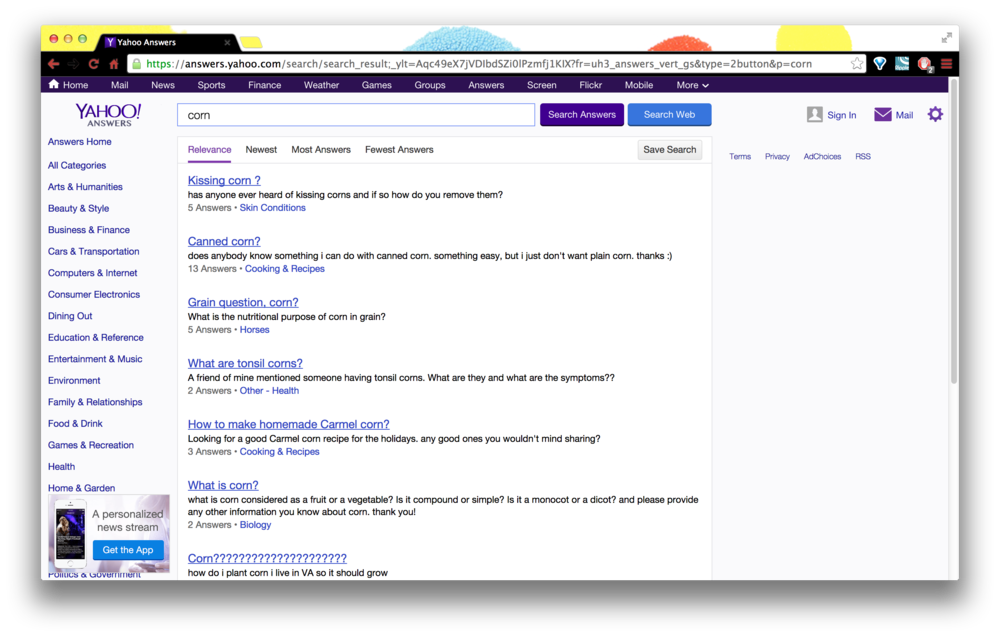1000x637 pixels.
Task: Click the Skin Conditions category link
Action: pos(272,208)
